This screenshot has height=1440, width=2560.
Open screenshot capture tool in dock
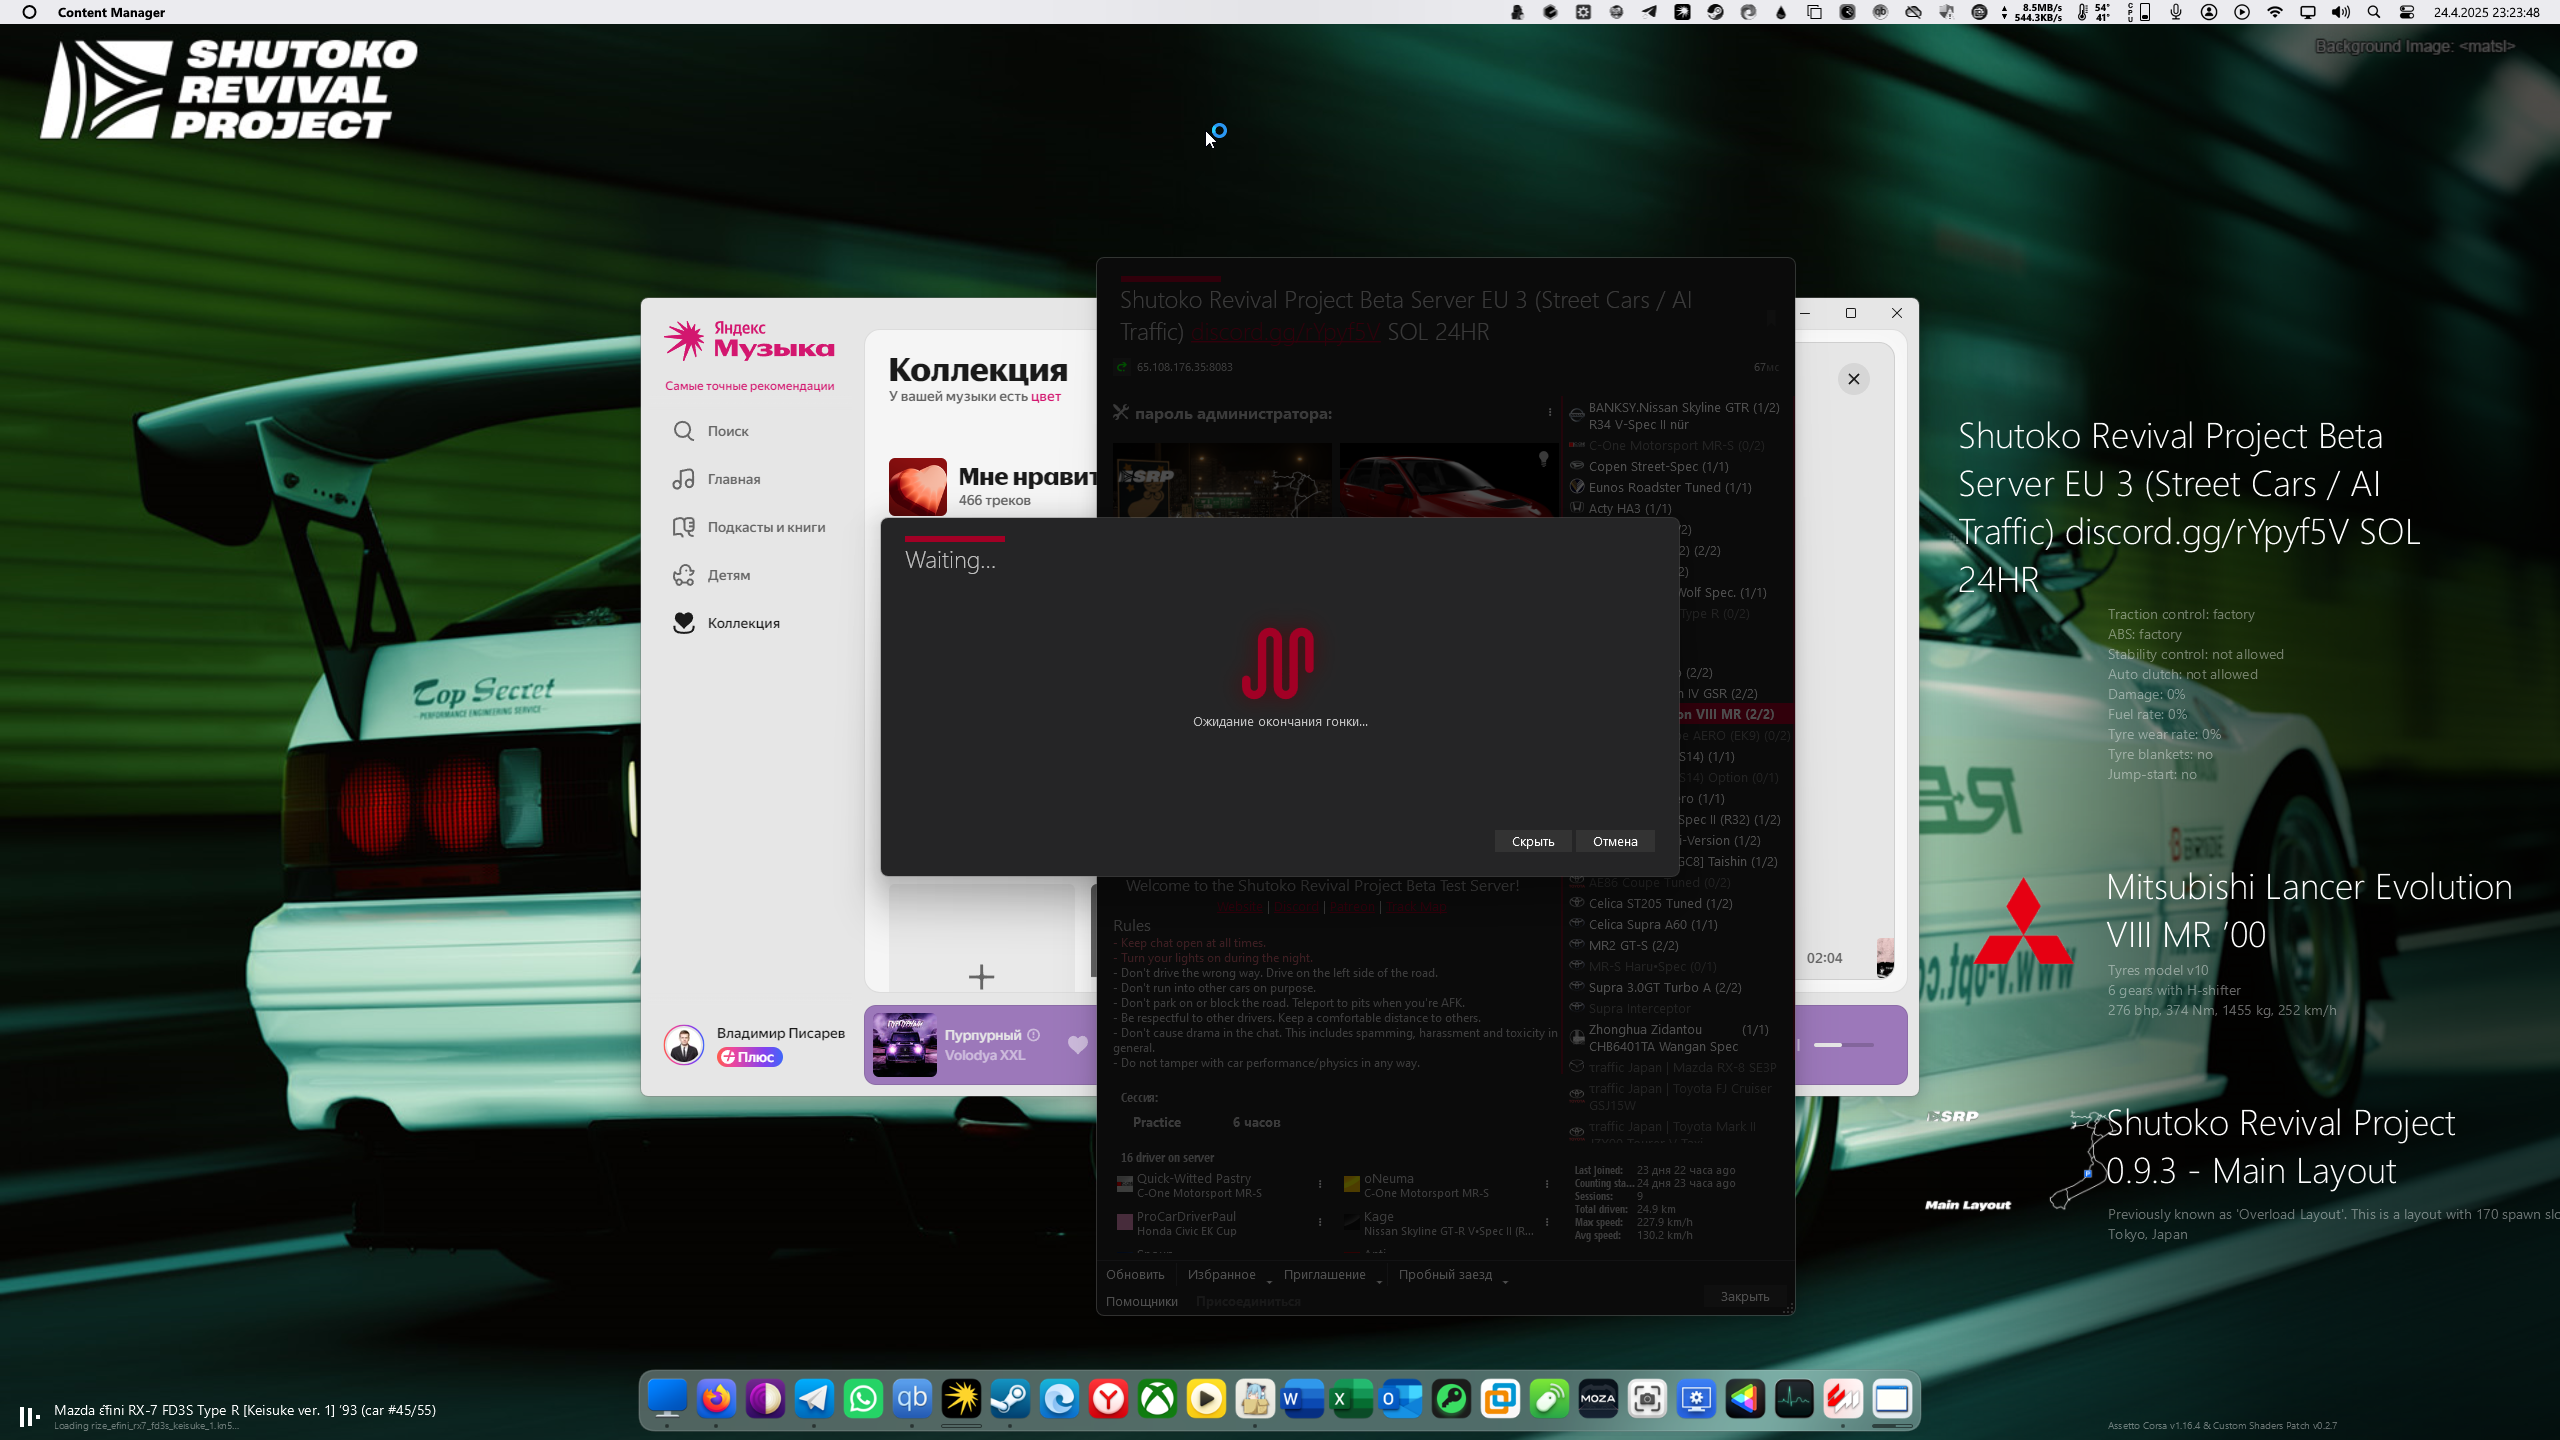pos(1647,1398)
